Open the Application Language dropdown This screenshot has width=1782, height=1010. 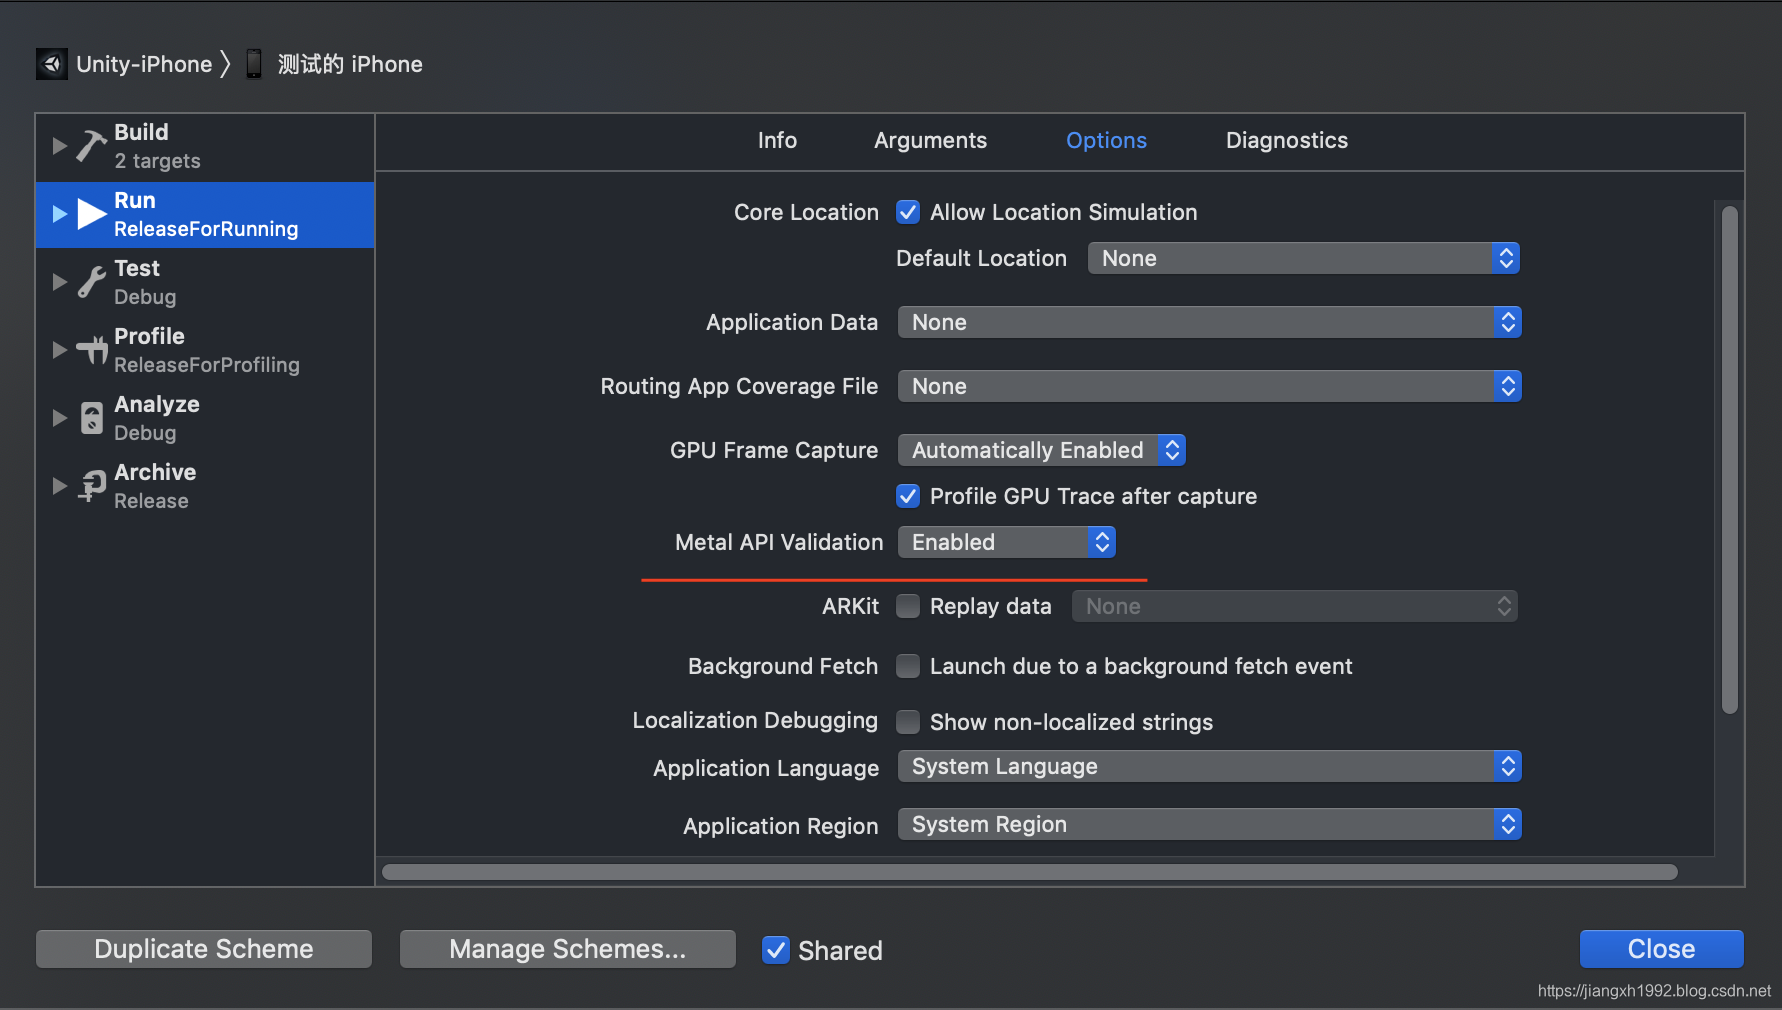click(x=1209, y=766)
